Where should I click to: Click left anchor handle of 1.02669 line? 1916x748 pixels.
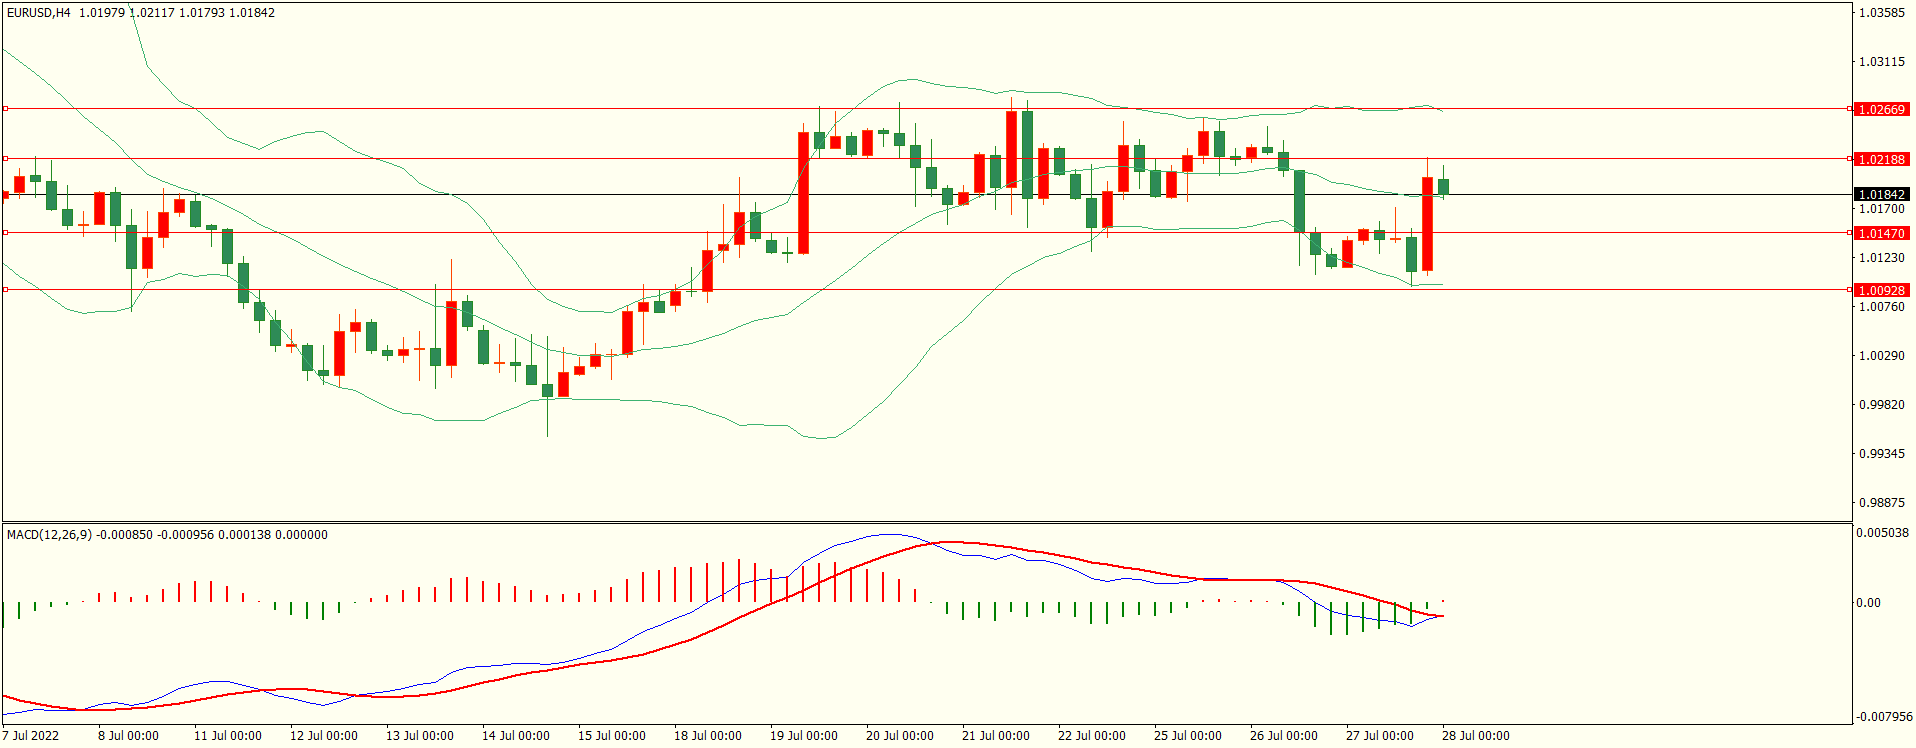tap(5, 108)
